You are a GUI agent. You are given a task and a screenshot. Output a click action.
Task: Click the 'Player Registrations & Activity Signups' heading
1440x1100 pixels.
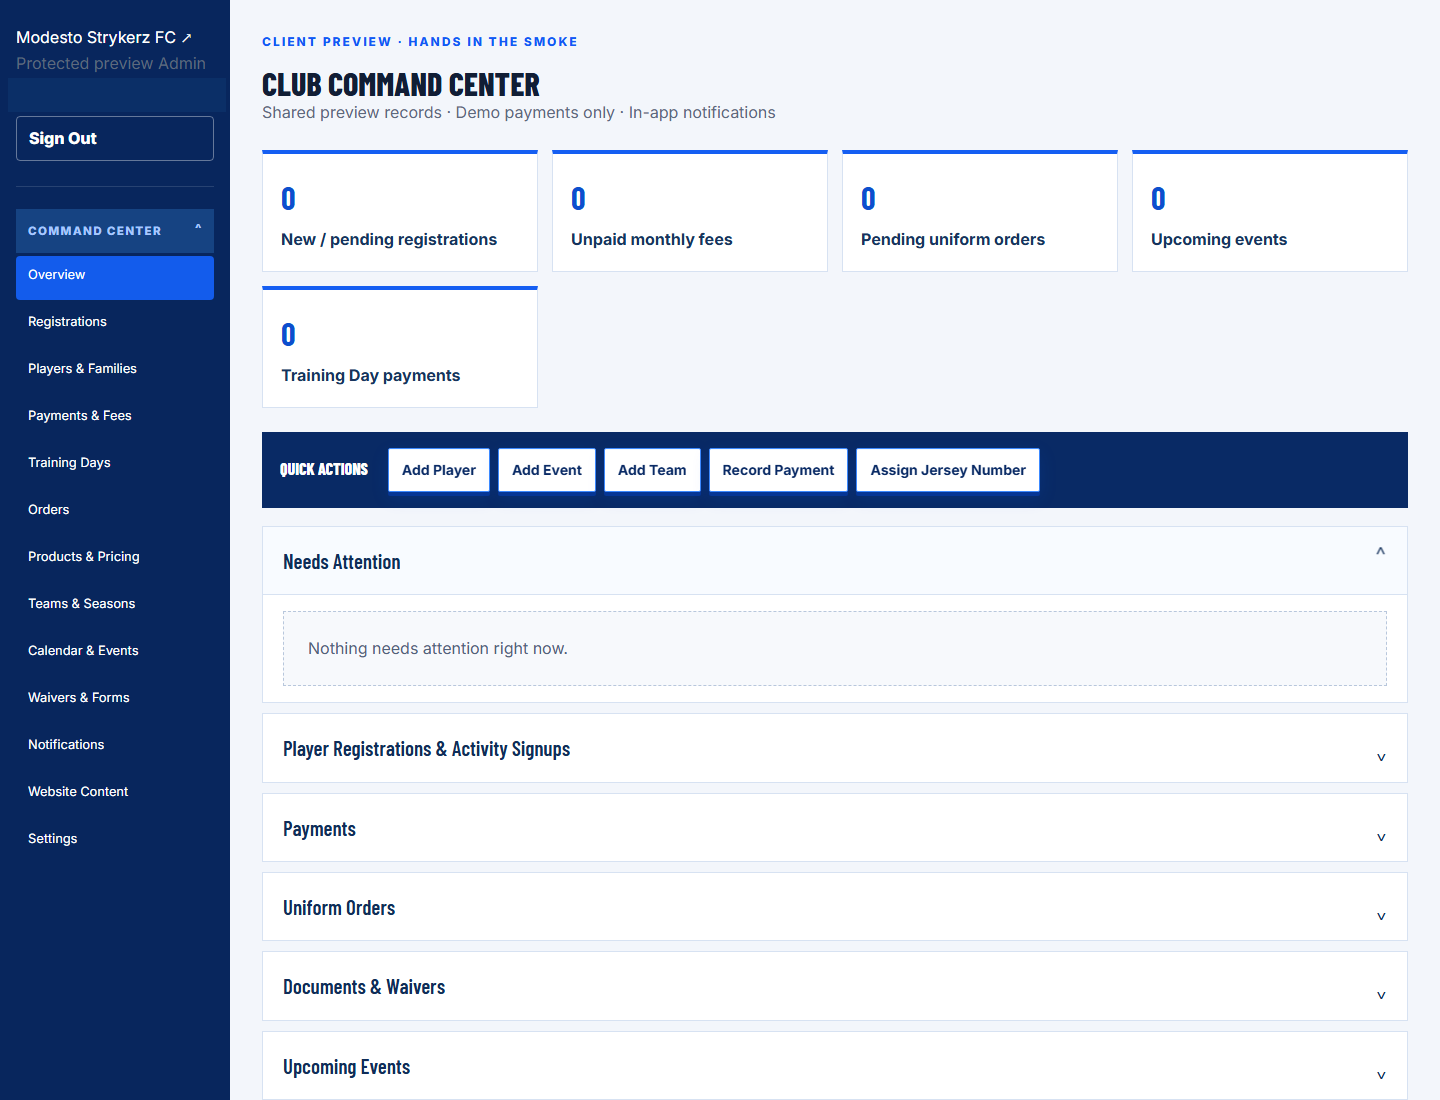click(x=427, y=749)
